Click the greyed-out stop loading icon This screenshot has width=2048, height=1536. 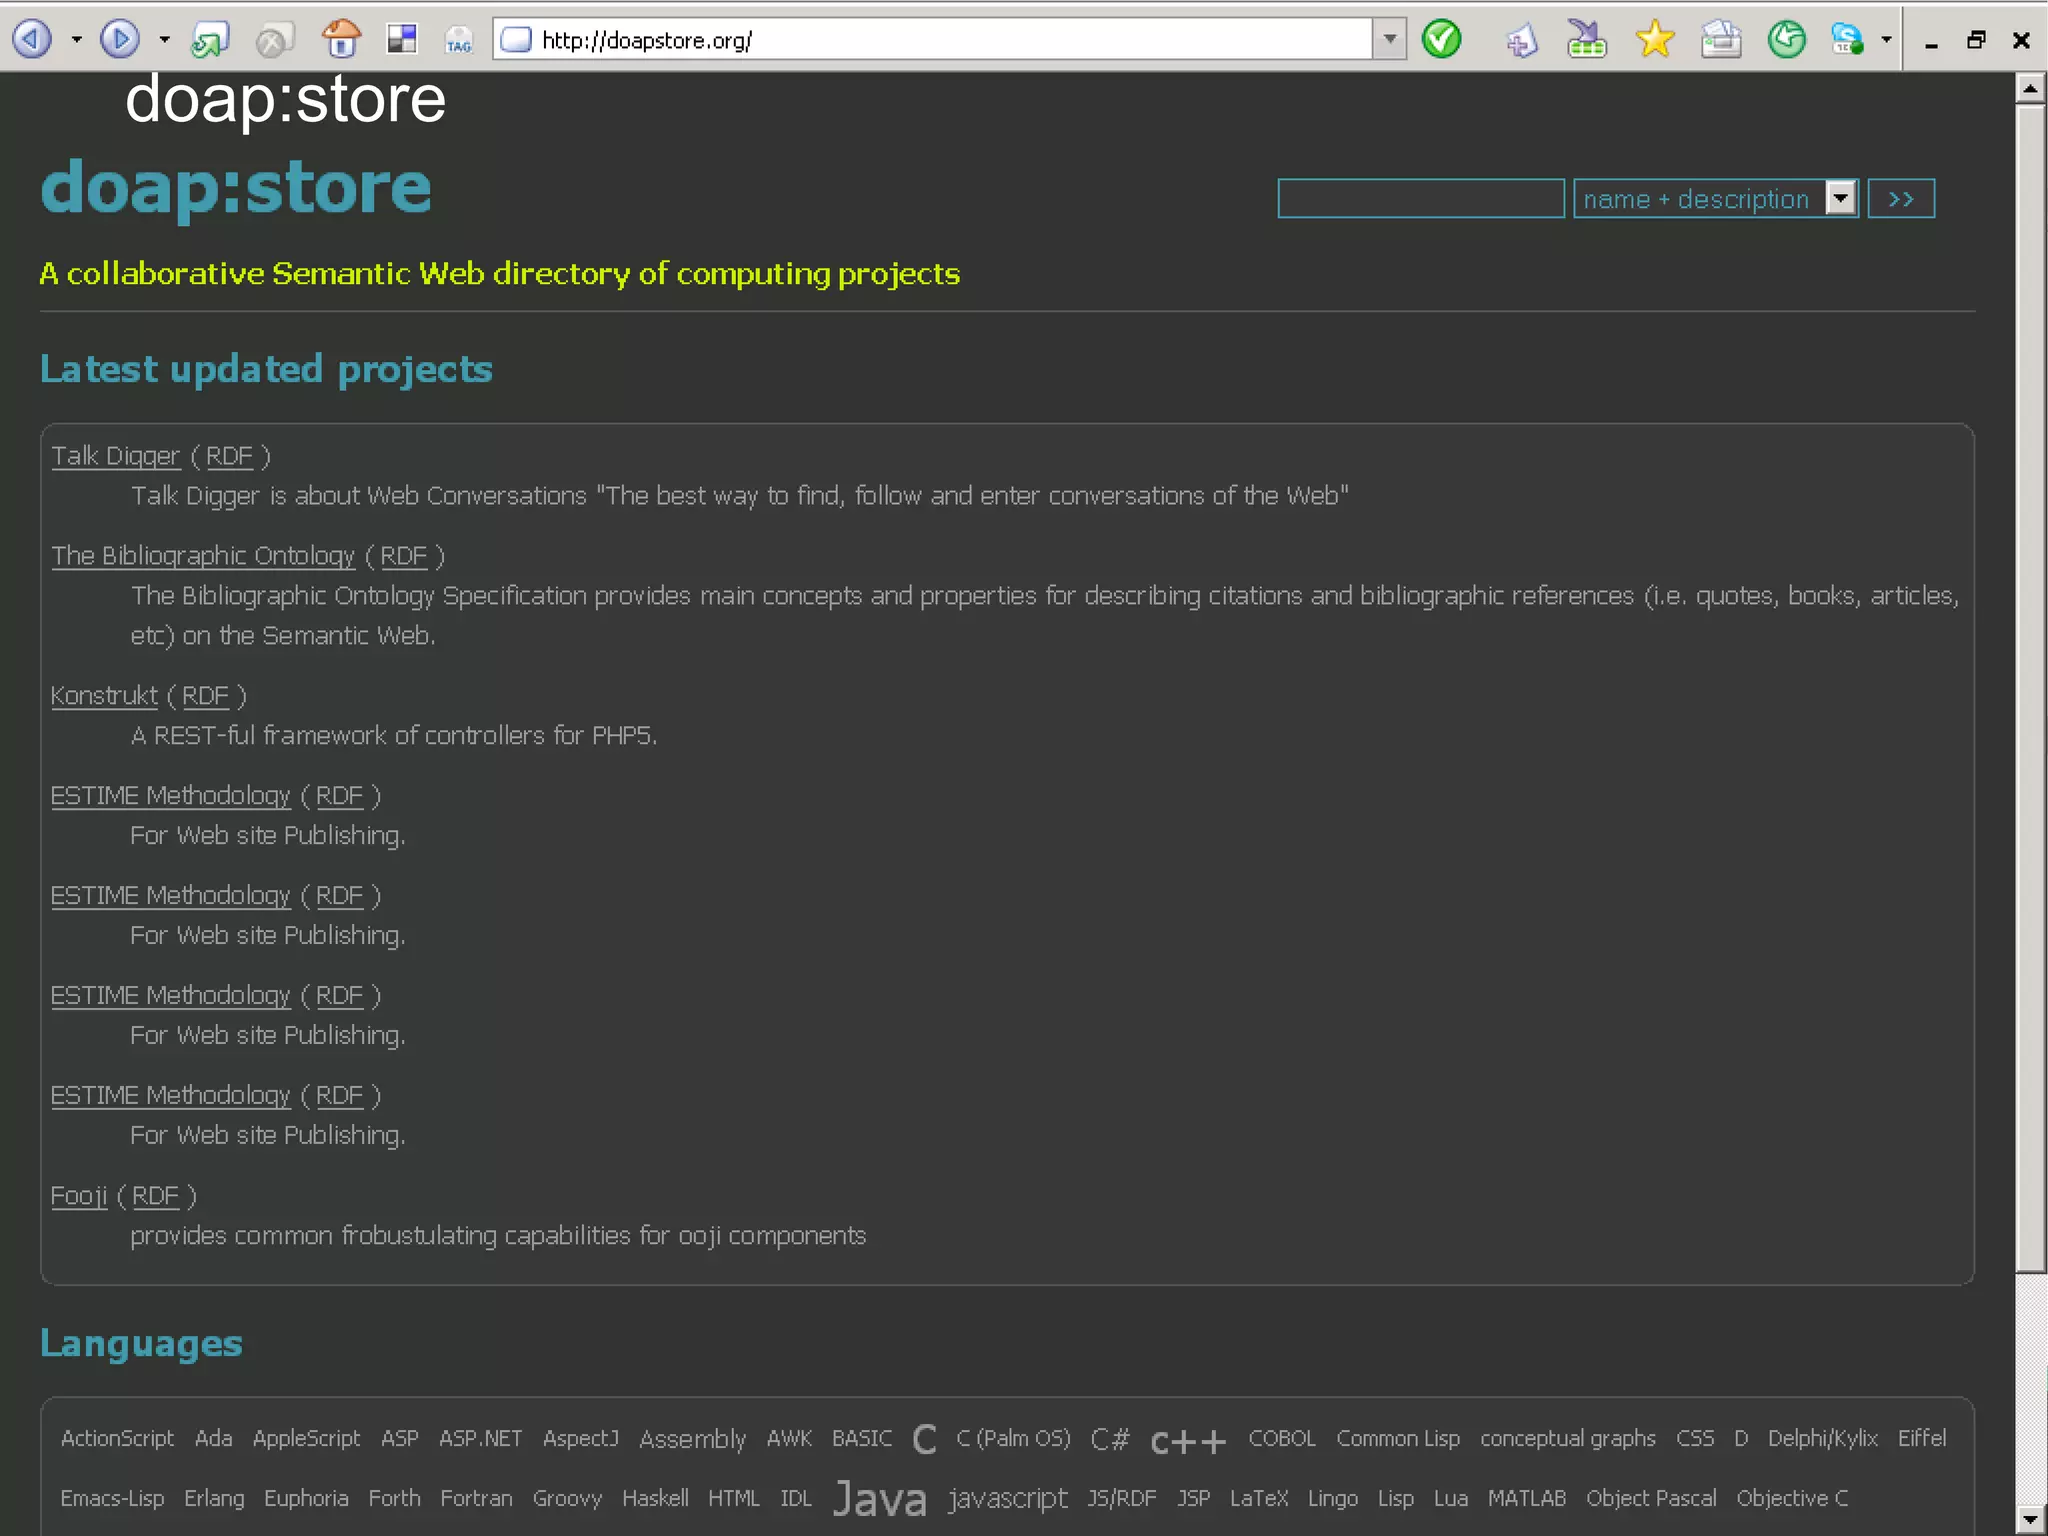click(x=274, y=40)
